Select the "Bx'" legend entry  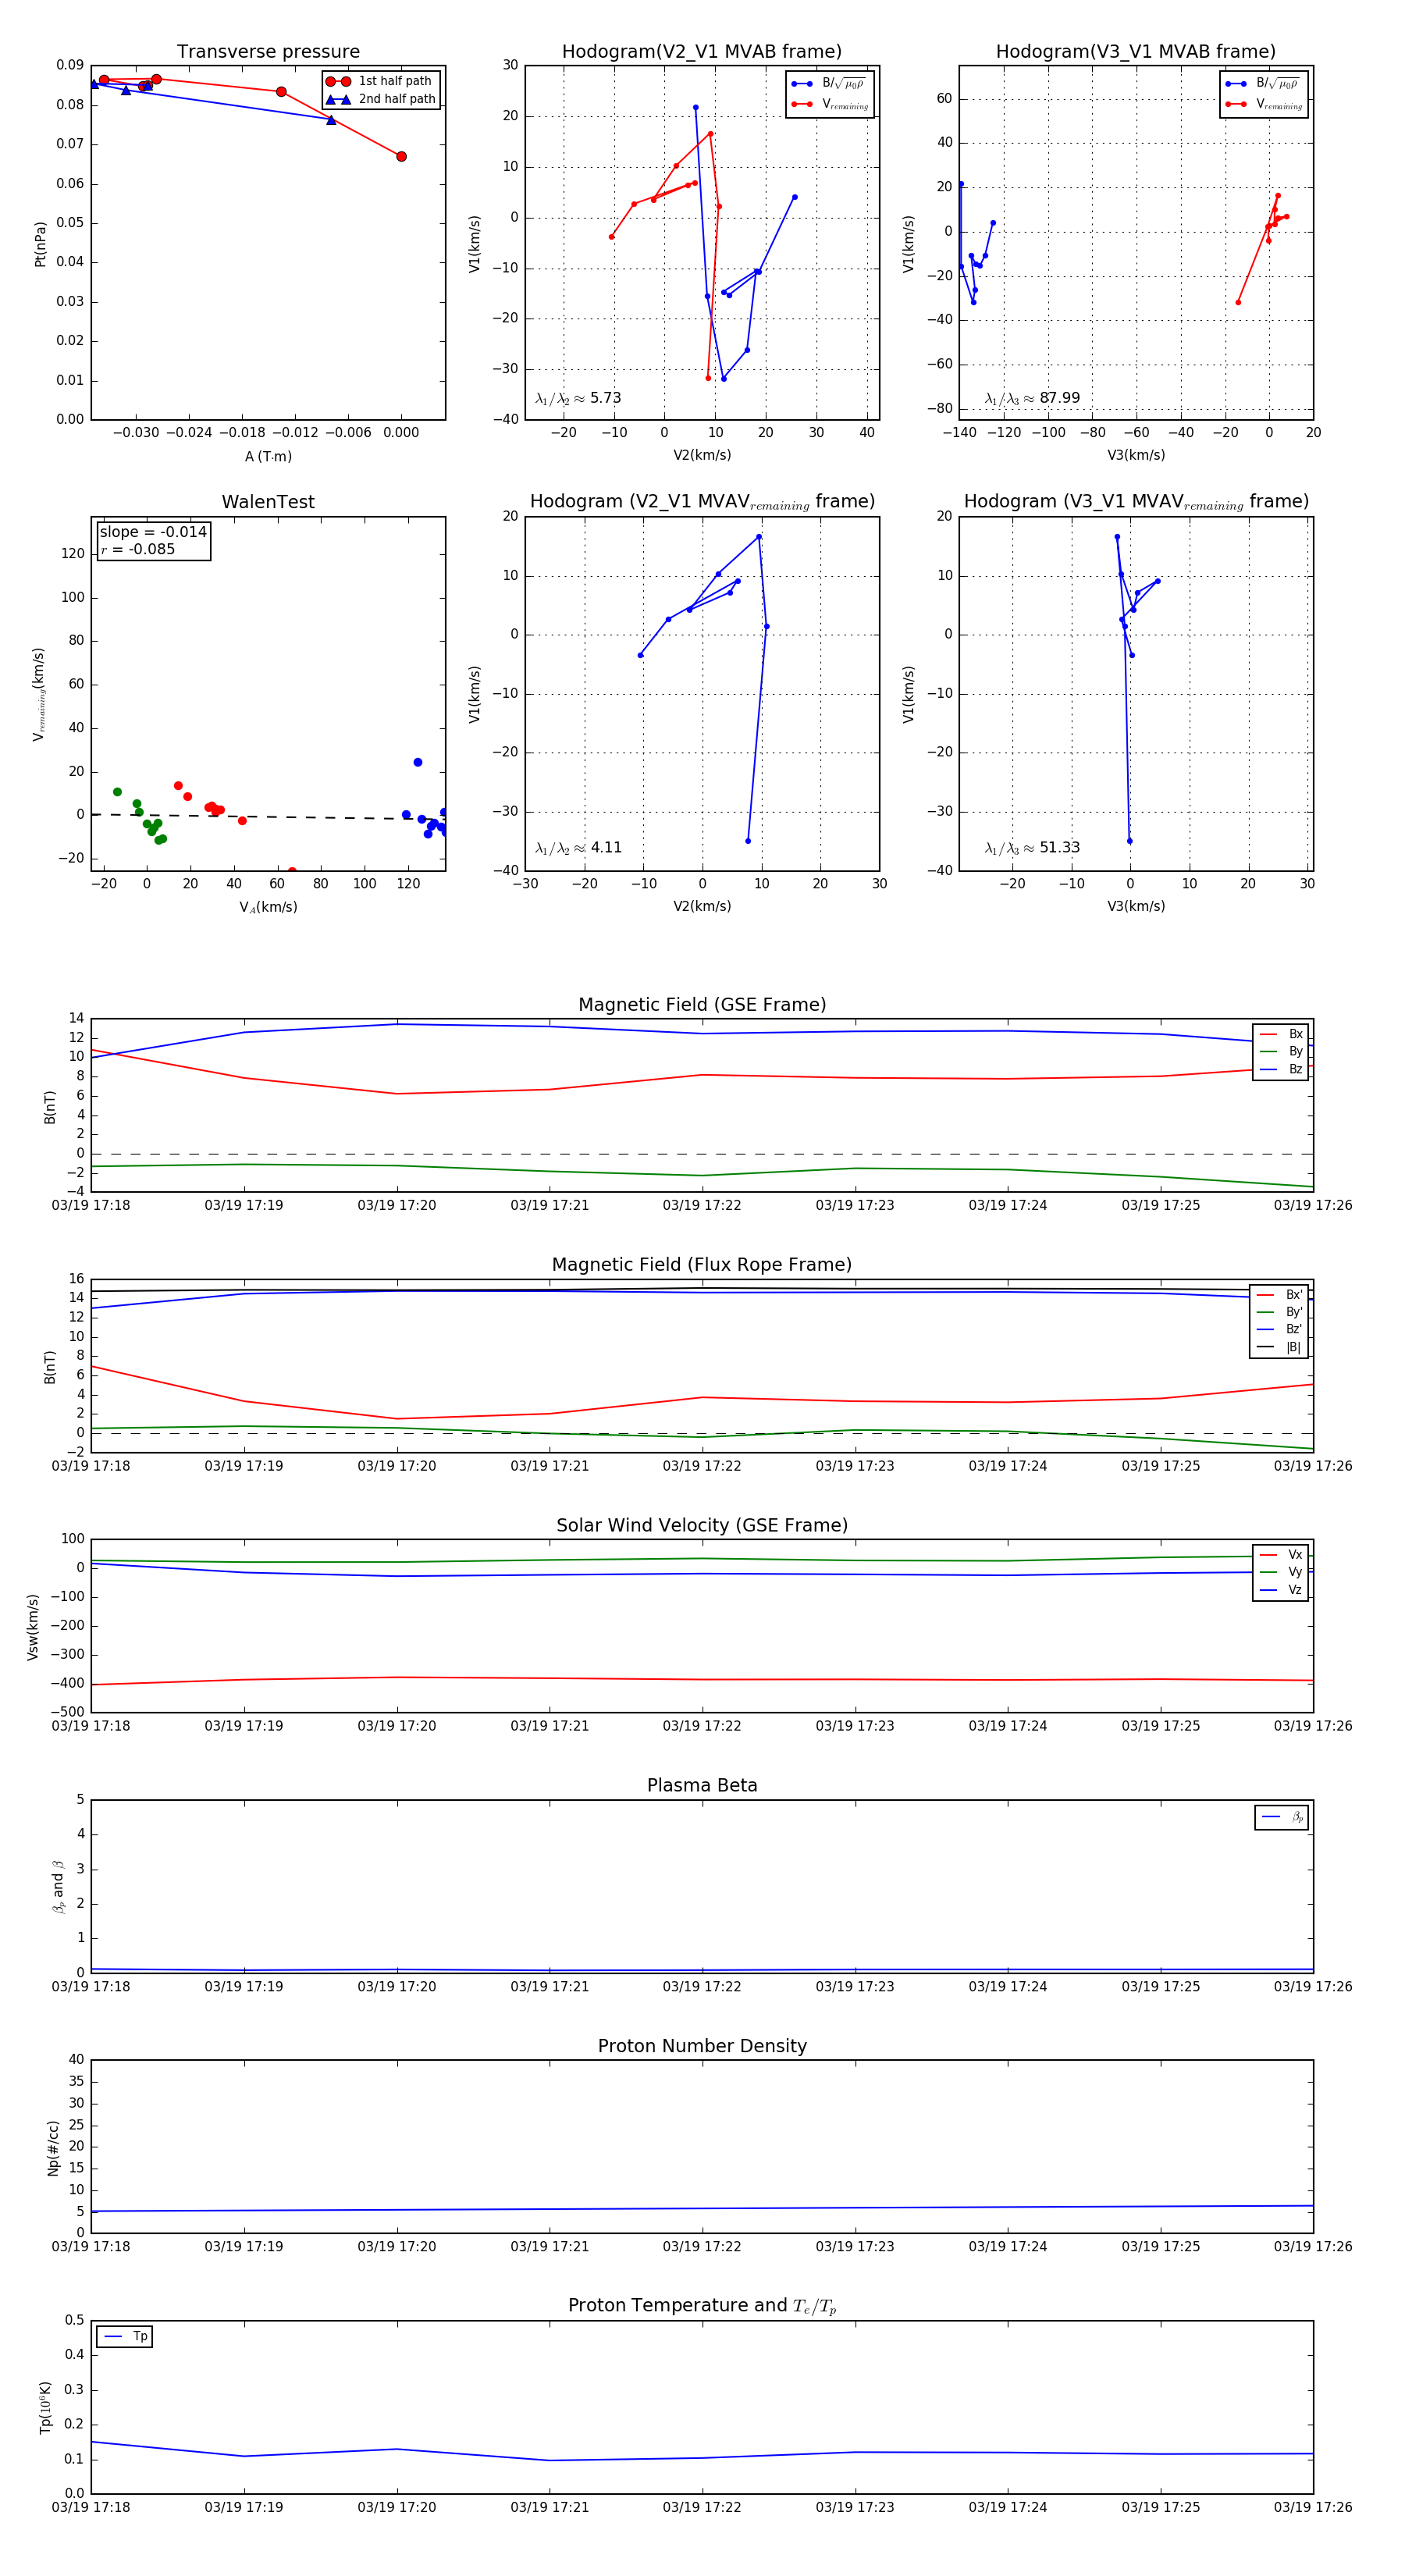pos(1281,1295)
